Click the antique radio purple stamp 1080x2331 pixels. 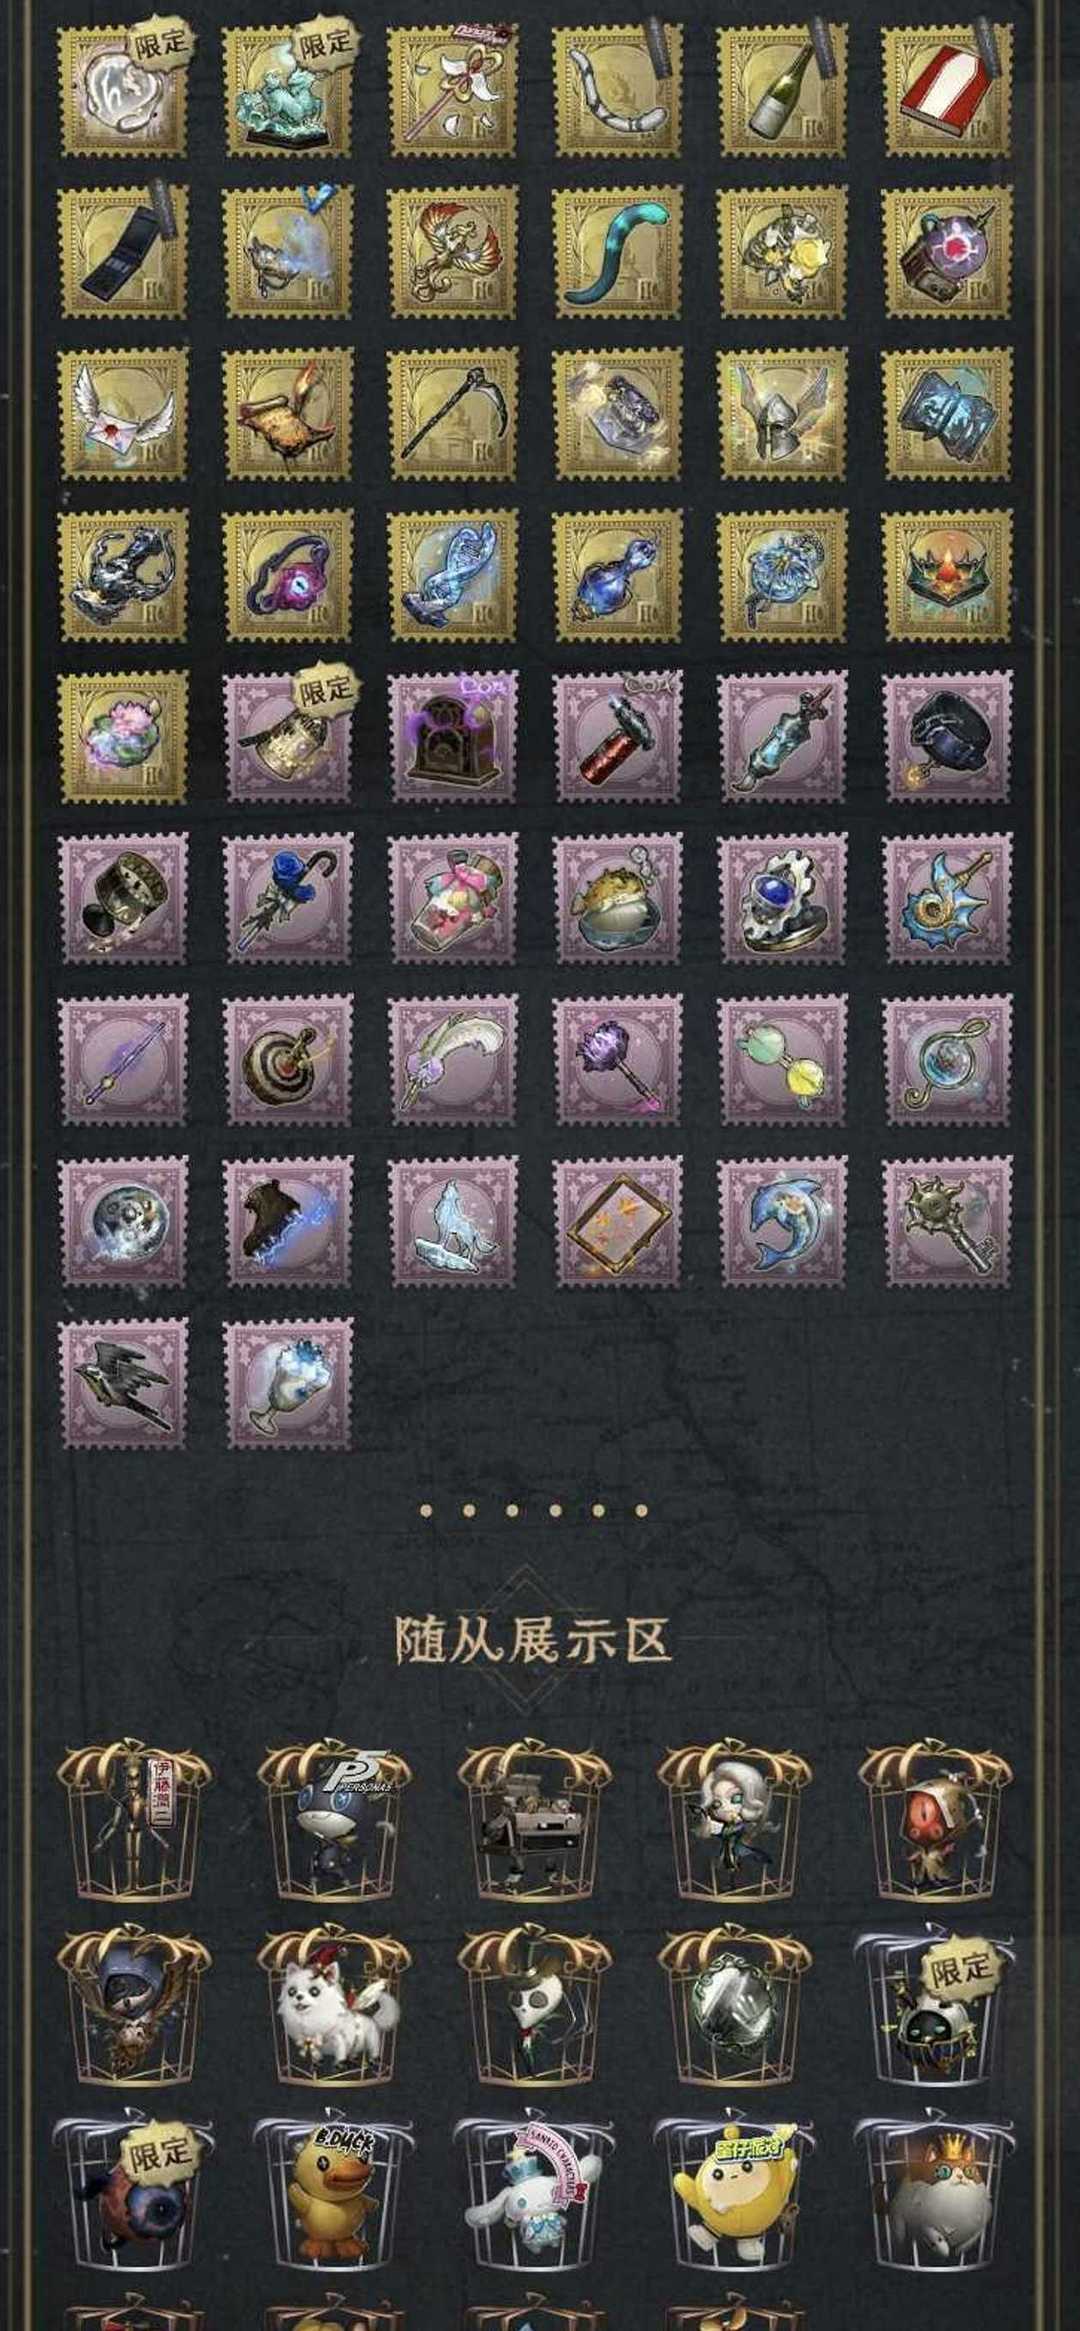pyautogui.click(x=453, y=737)
